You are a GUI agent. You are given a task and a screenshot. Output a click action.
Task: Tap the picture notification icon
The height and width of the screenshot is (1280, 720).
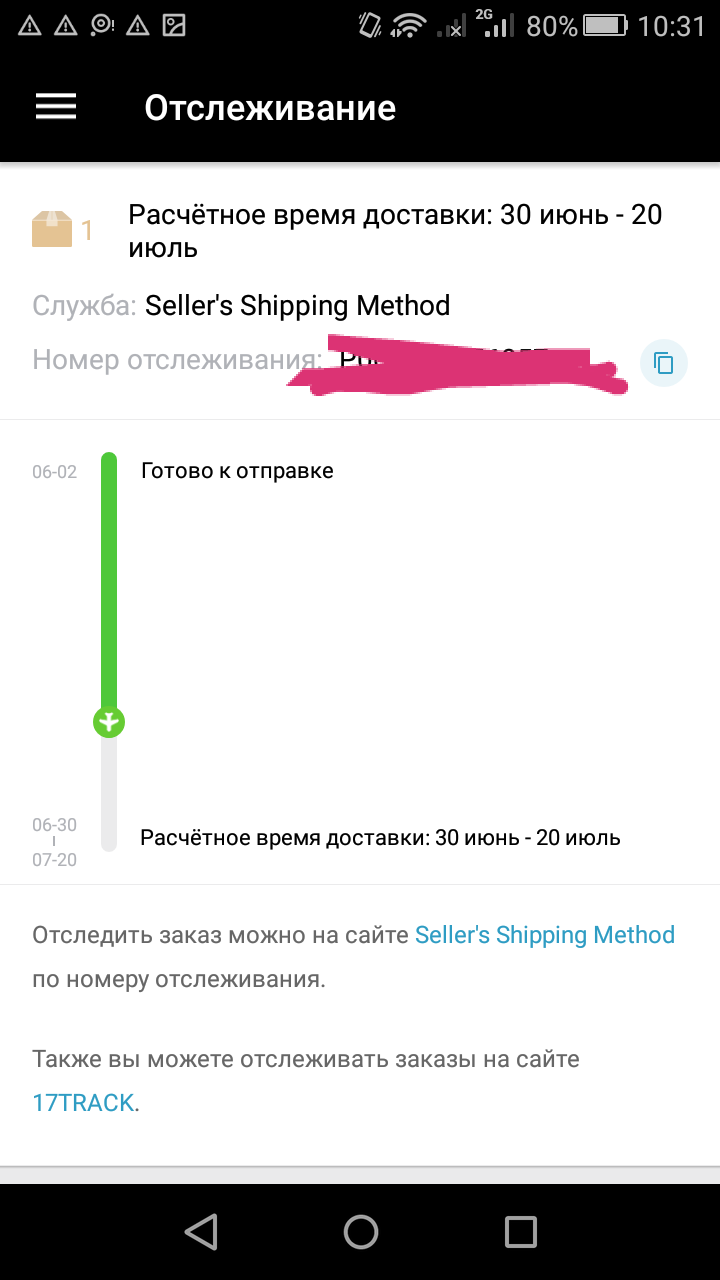tap(174, 26)
